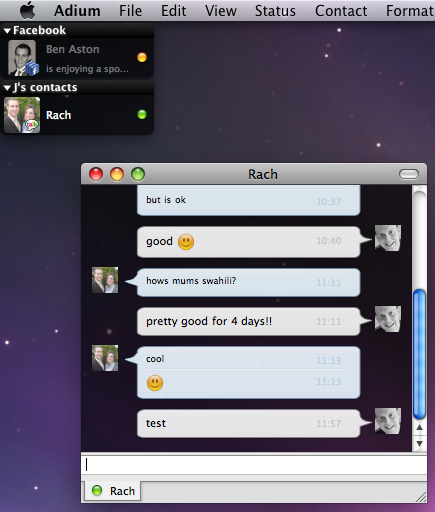Click the Facebook service badge on Ben's avatar

tap(32, 68)
